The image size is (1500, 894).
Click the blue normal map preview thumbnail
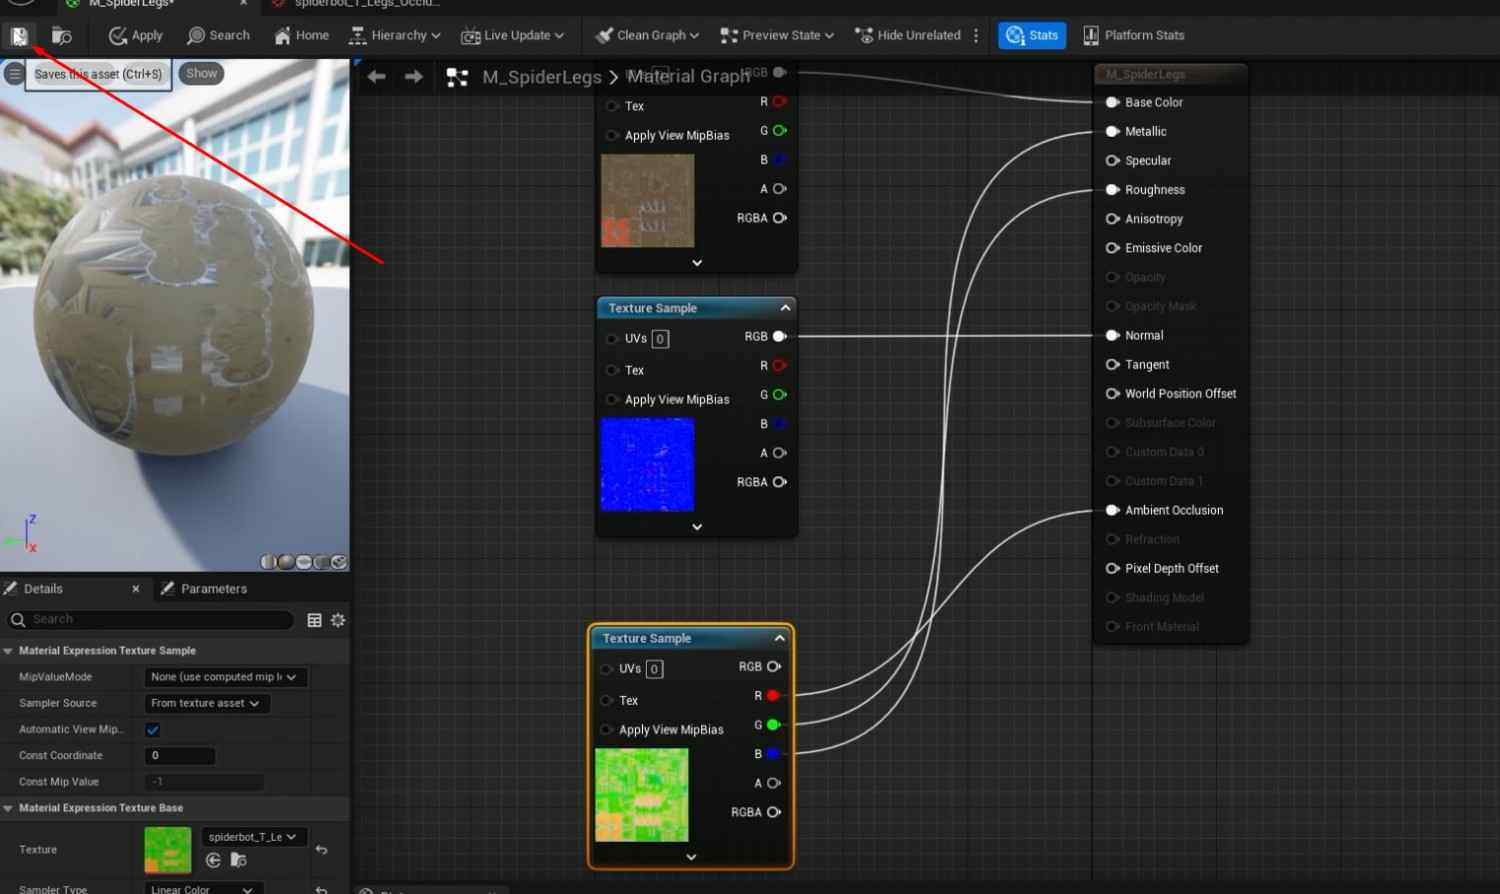(x=648, y=465)
